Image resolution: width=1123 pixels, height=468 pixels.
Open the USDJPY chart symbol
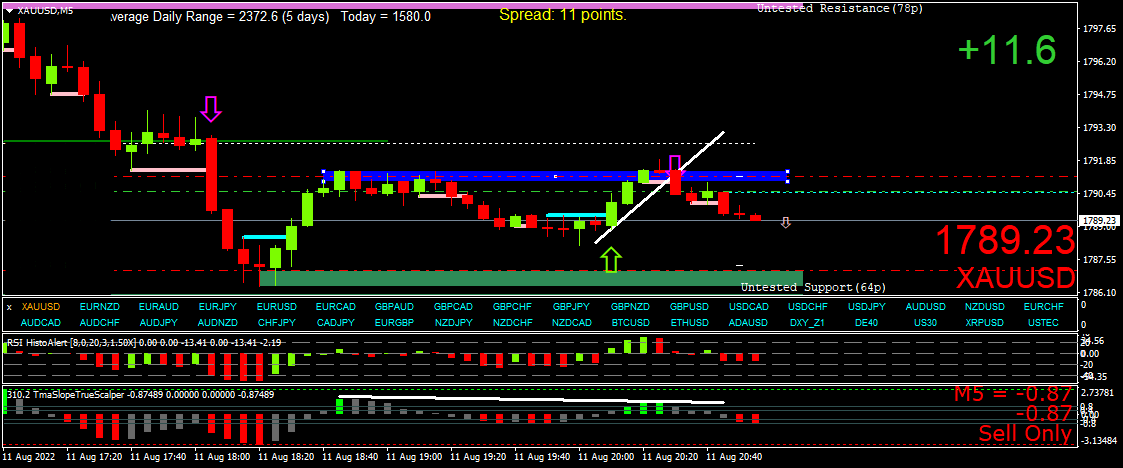coord(867,307)
